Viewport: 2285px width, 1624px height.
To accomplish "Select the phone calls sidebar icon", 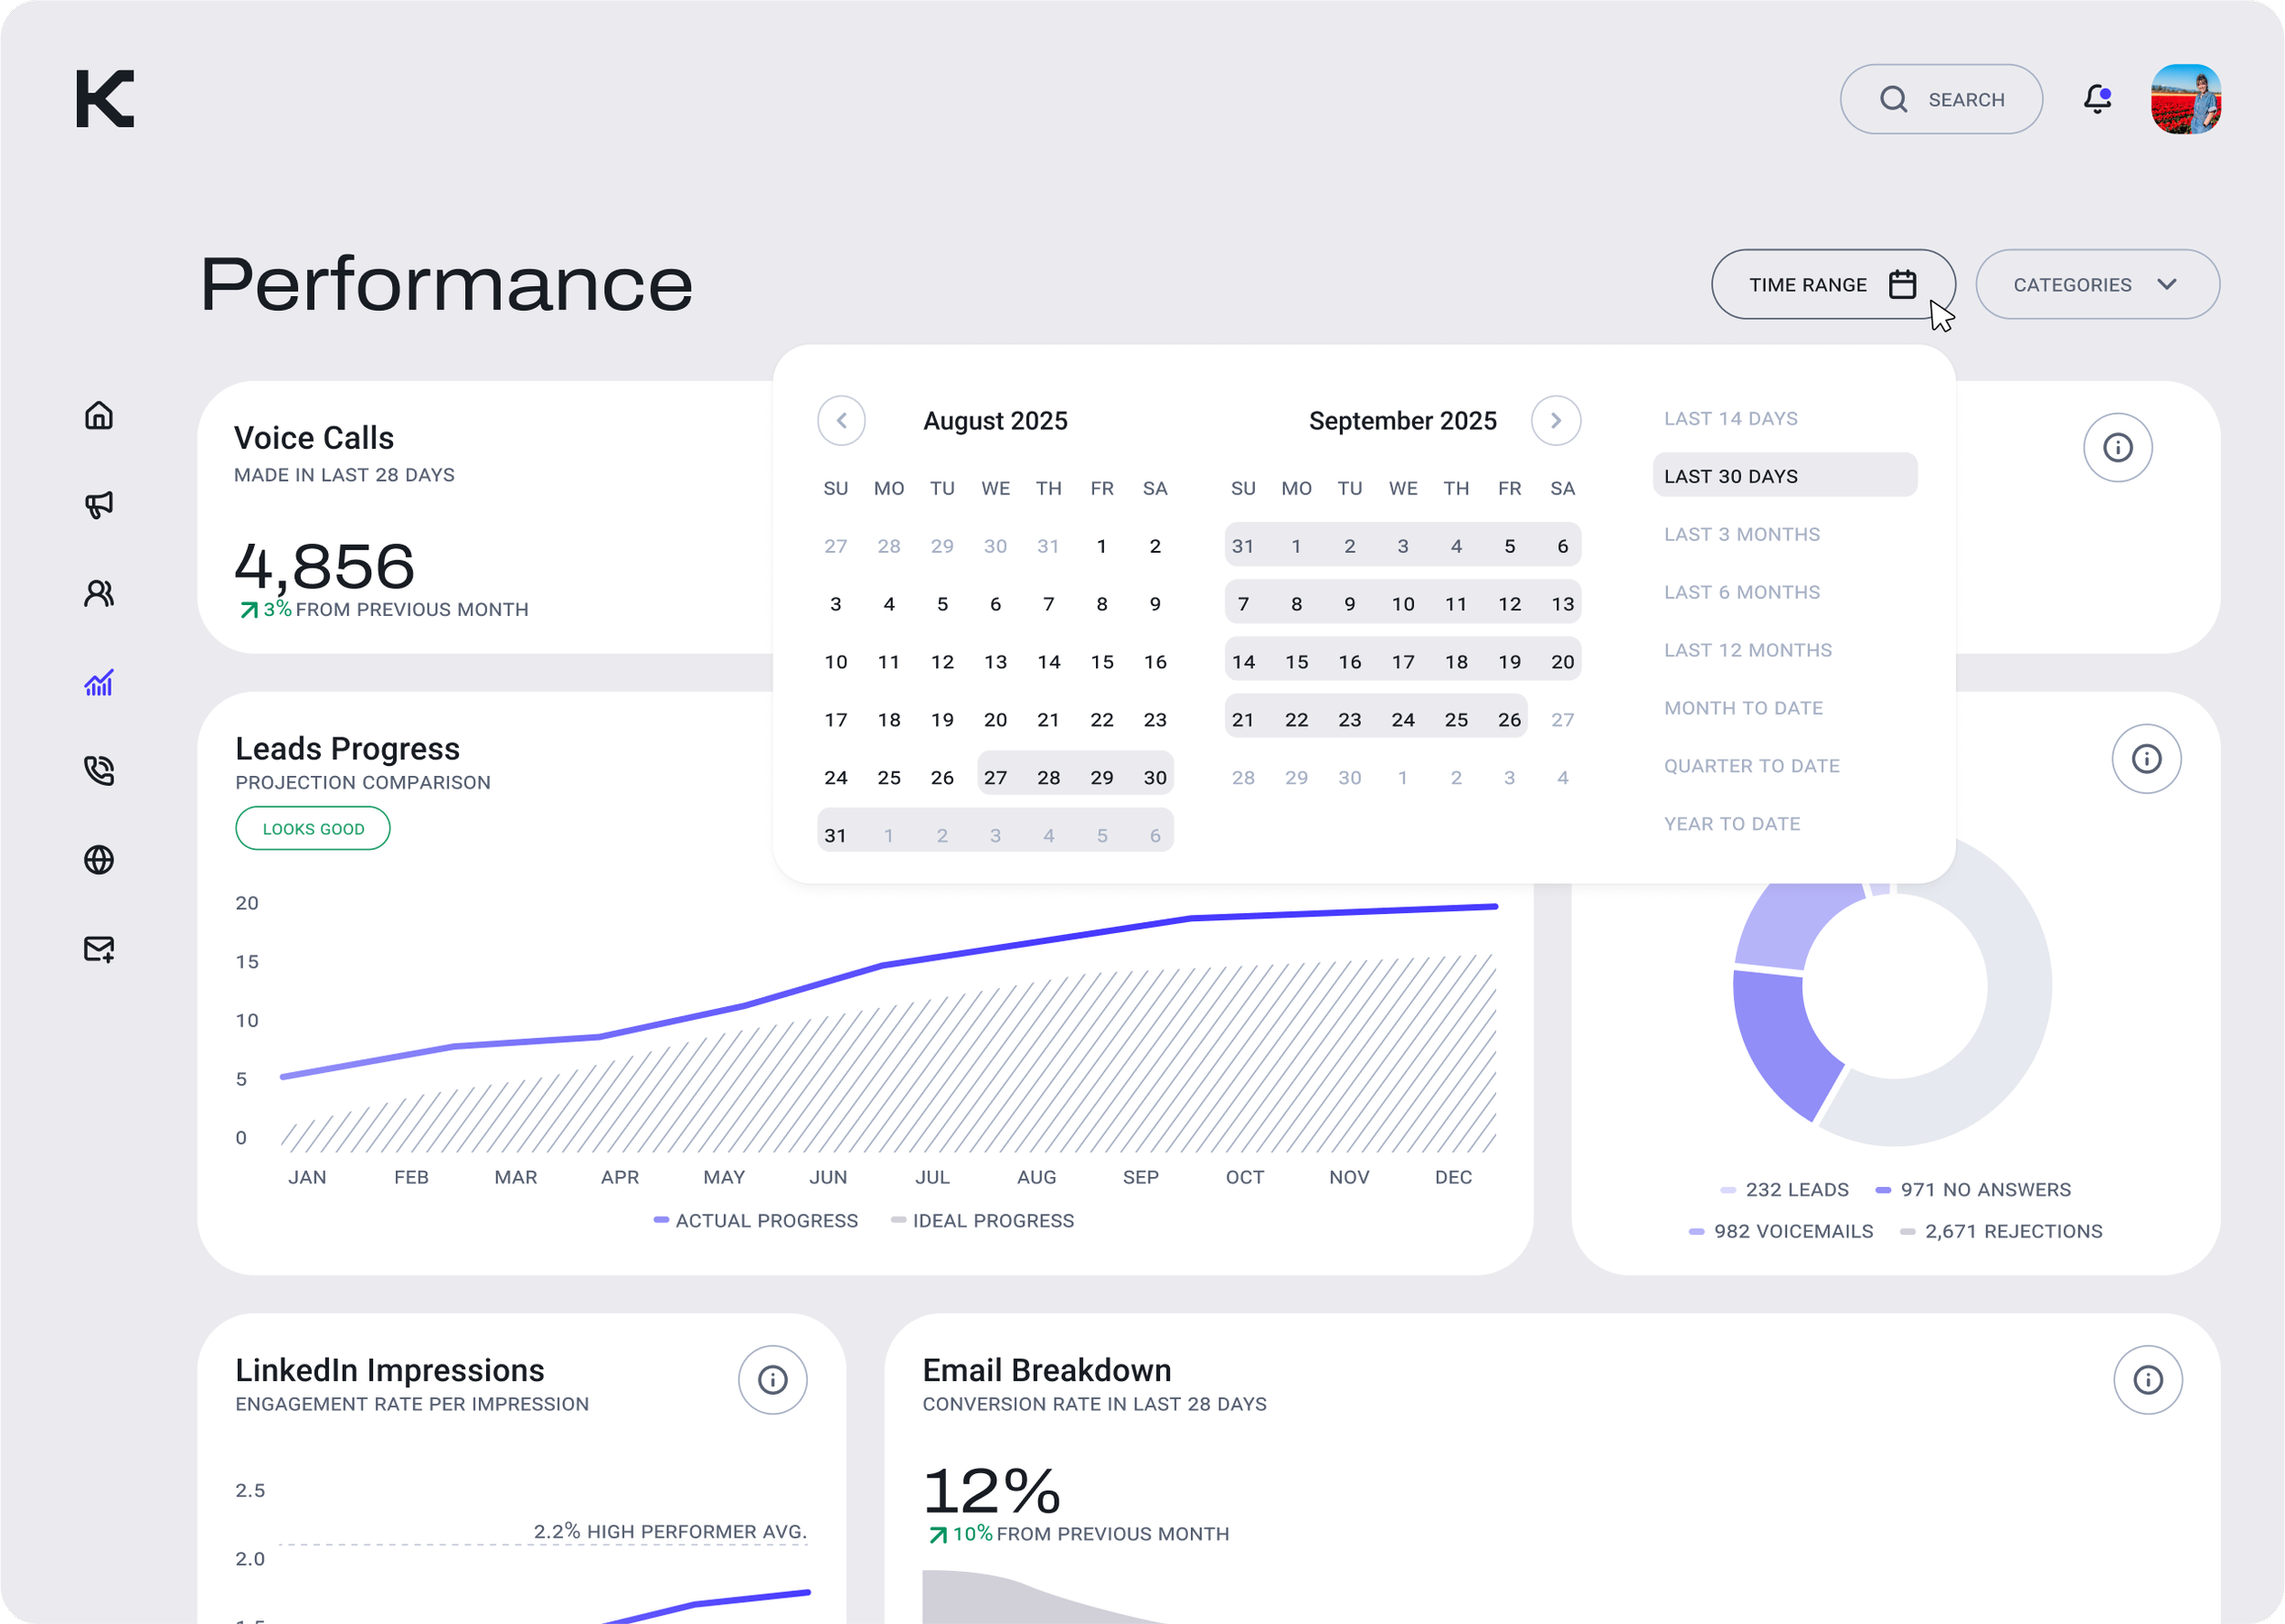I will pos(99,771).
